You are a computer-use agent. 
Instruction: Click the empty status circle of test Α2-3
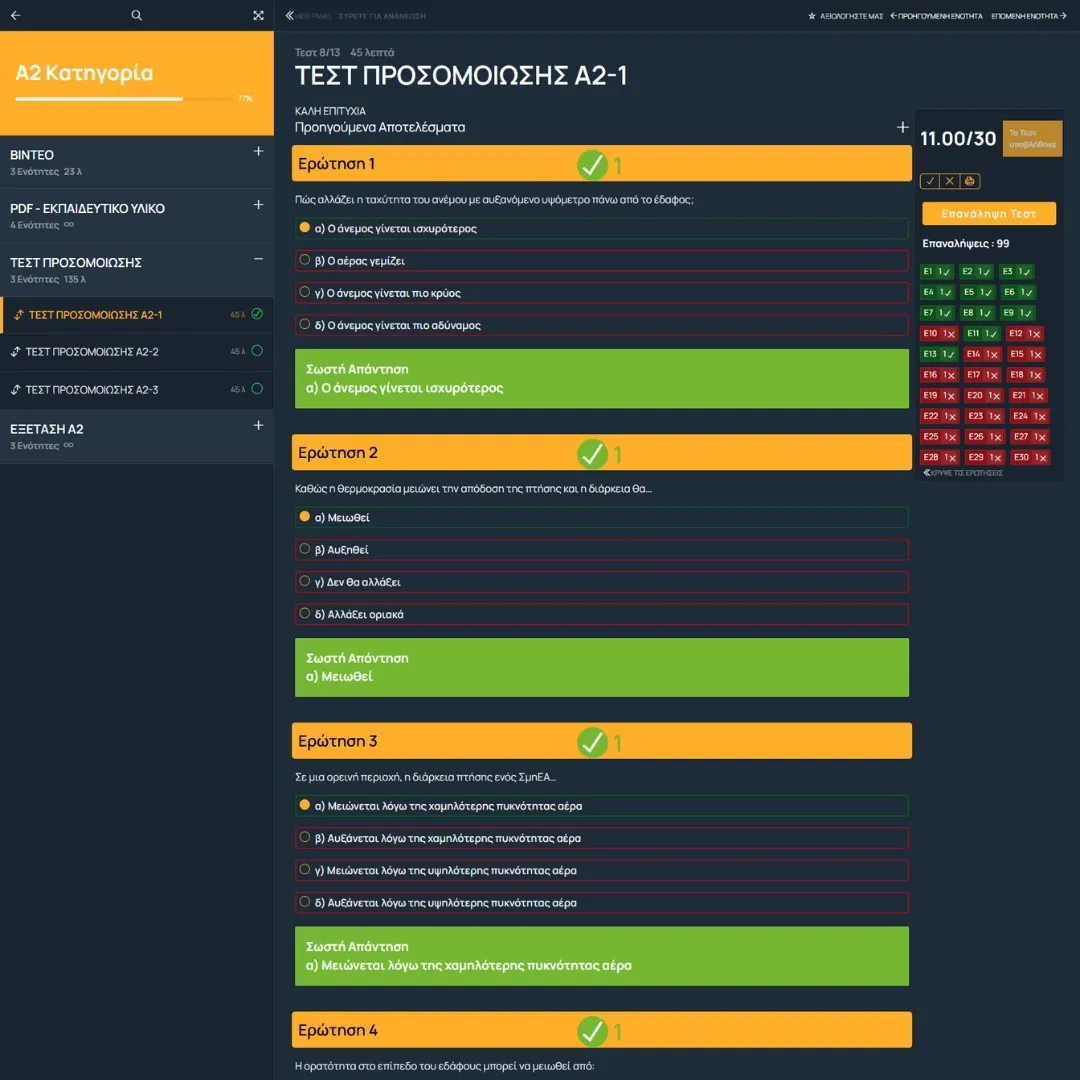[257, 388]
